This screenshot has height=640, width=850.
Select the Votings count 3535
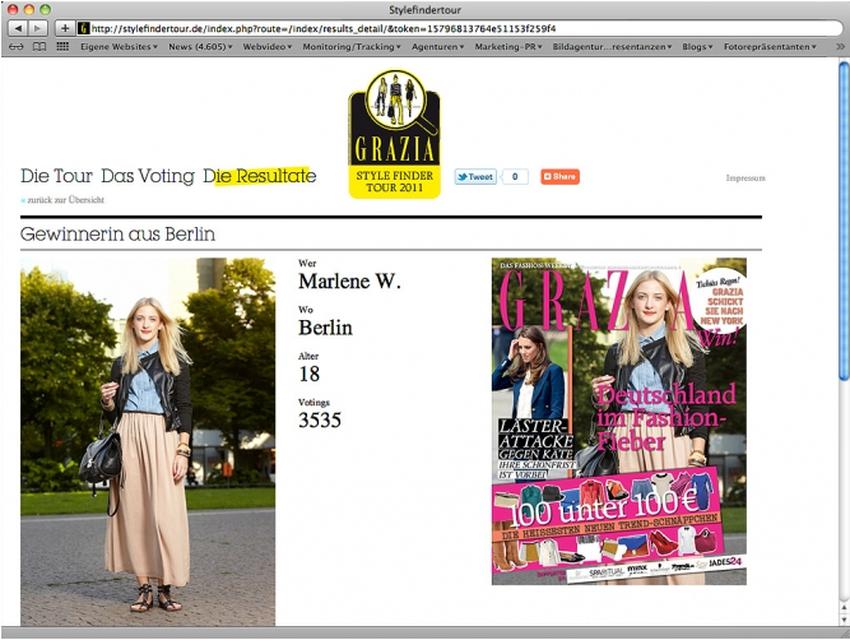point(320,420)
